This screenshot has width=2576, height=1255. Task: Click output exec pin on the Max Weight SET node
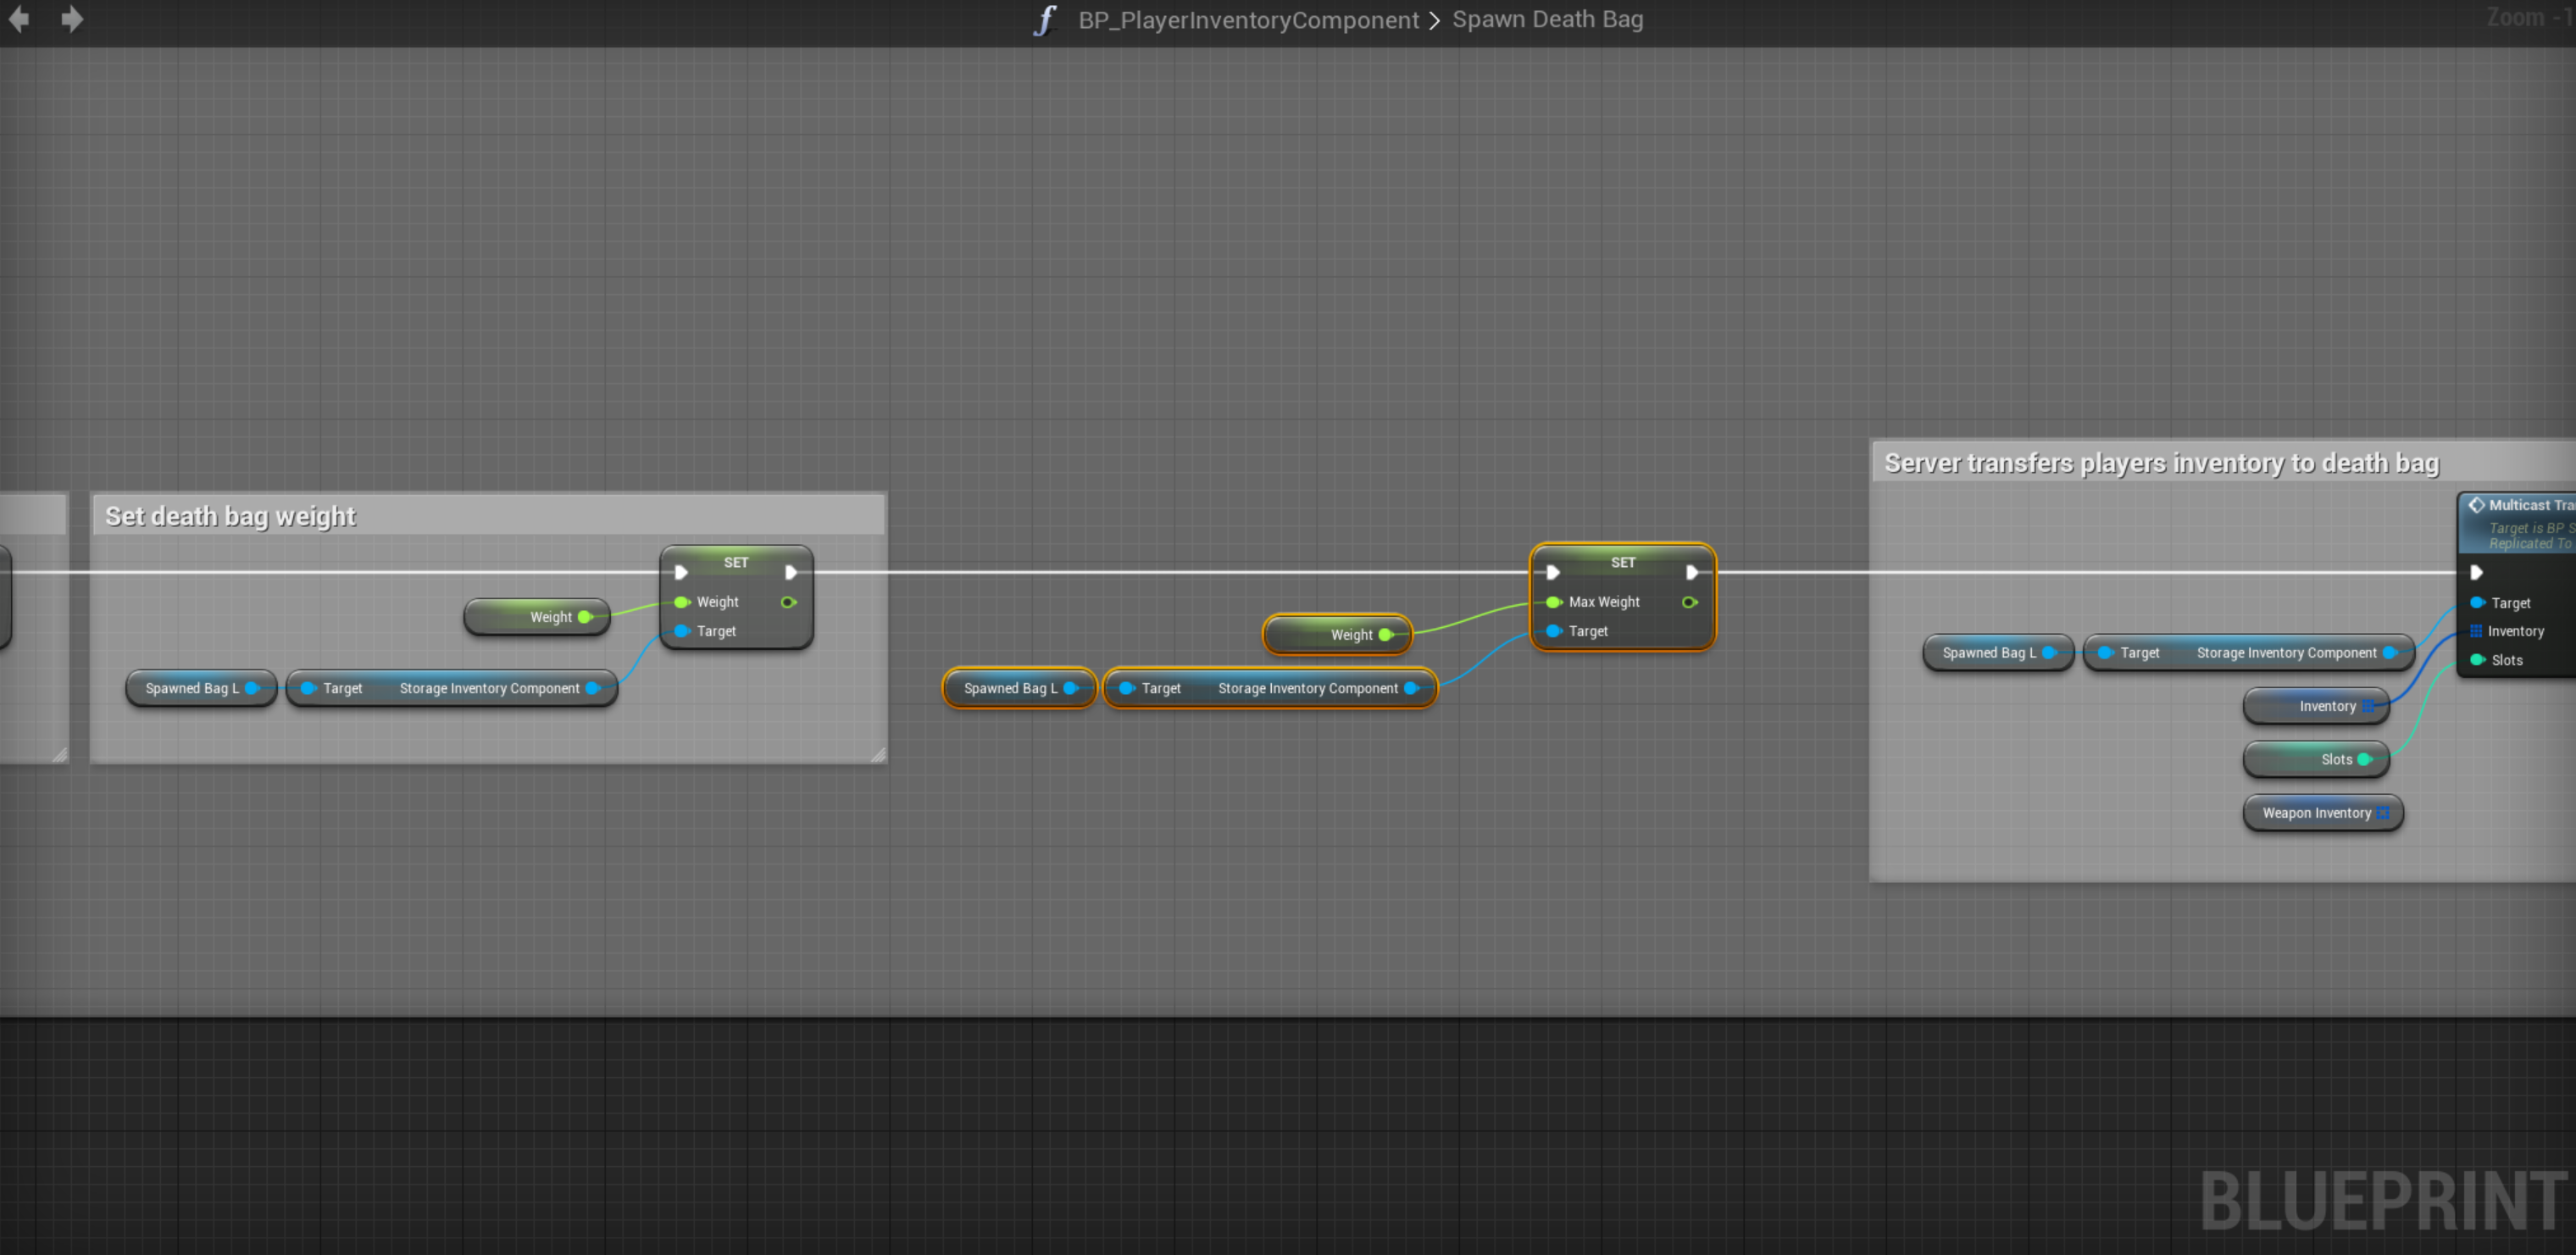[x=1692, y=572]
